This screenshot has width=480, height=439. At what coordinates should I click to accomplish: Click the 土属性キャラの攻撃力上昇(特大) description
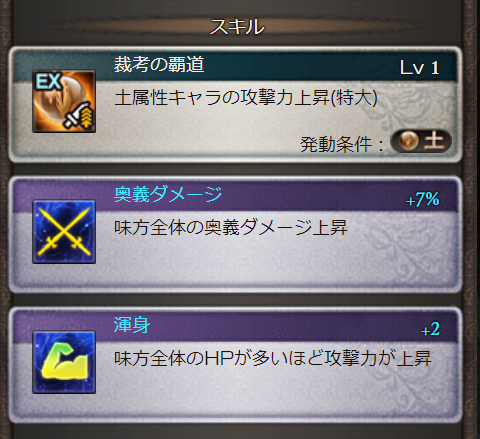(x=246, y=98)
